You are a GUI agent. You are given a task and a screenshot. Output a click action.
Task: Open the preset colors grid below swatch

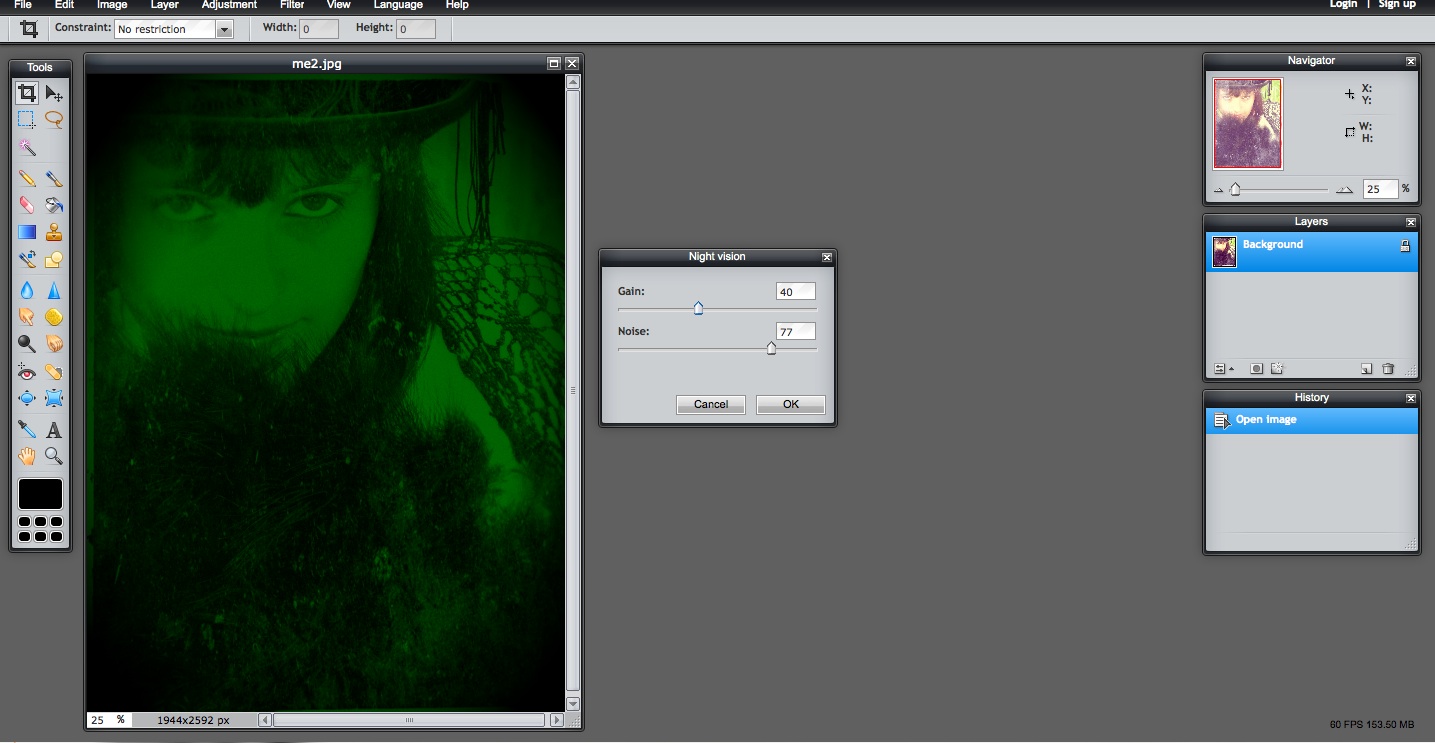[x=40, y=529]
